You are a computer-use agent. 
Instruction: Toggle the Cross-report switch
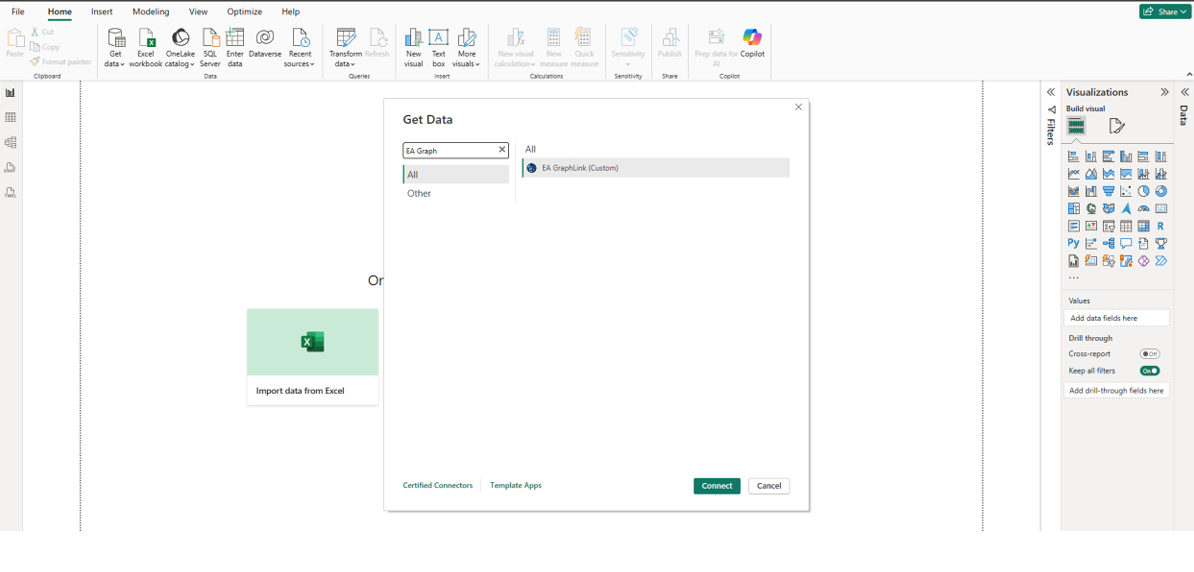point(1150,354)
